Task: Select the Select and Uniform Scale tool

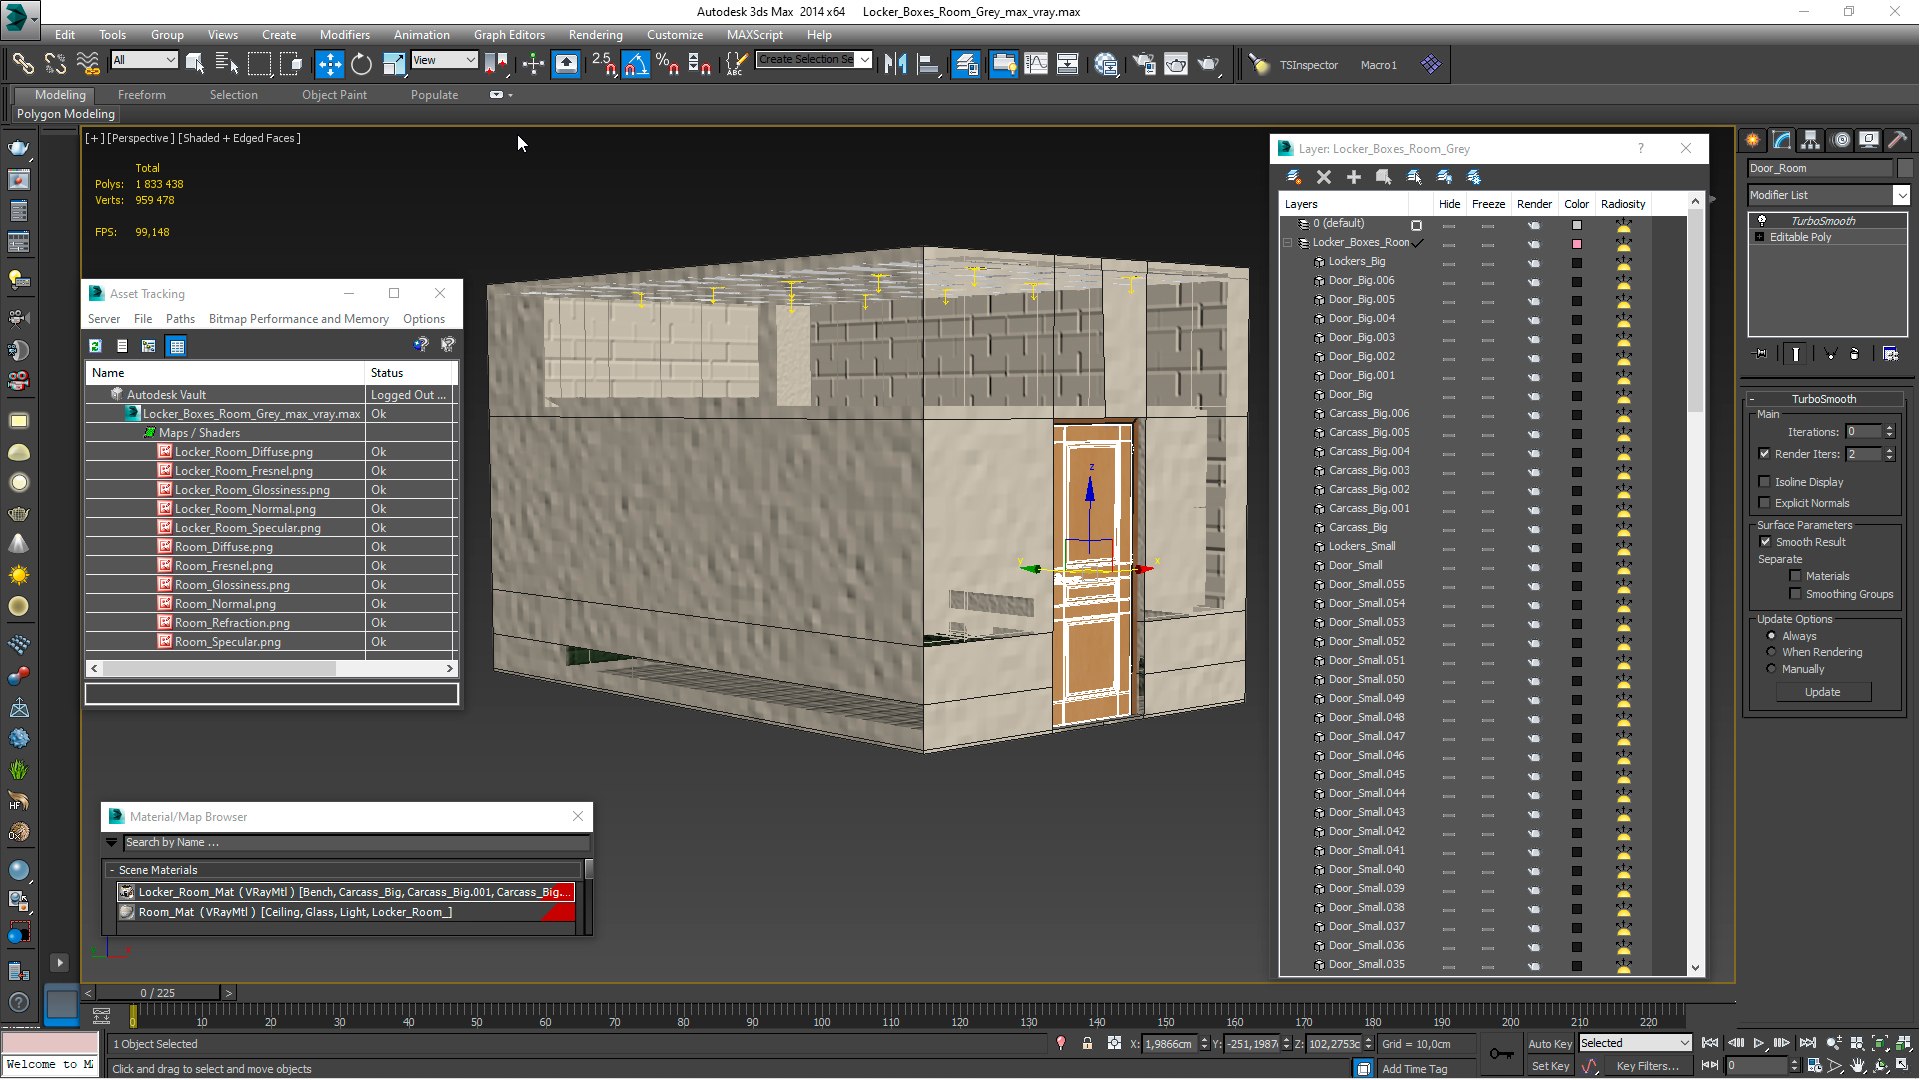Action: (x=394, y=64)
